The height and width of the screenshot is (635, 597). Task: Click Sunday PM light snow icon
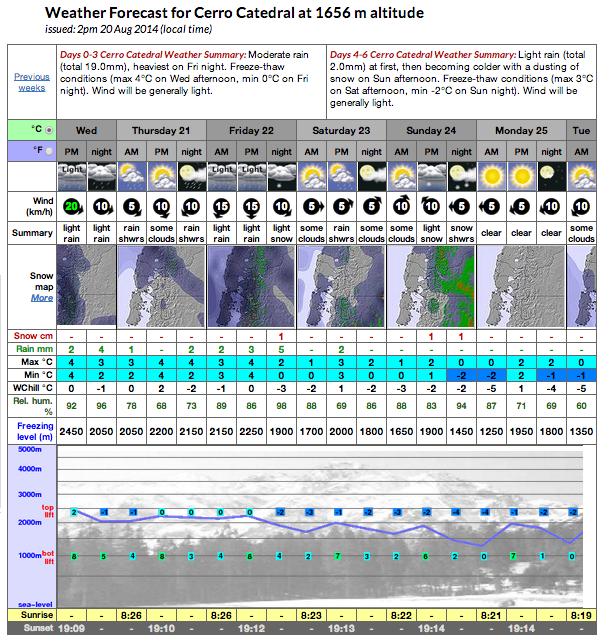(431, 176)
